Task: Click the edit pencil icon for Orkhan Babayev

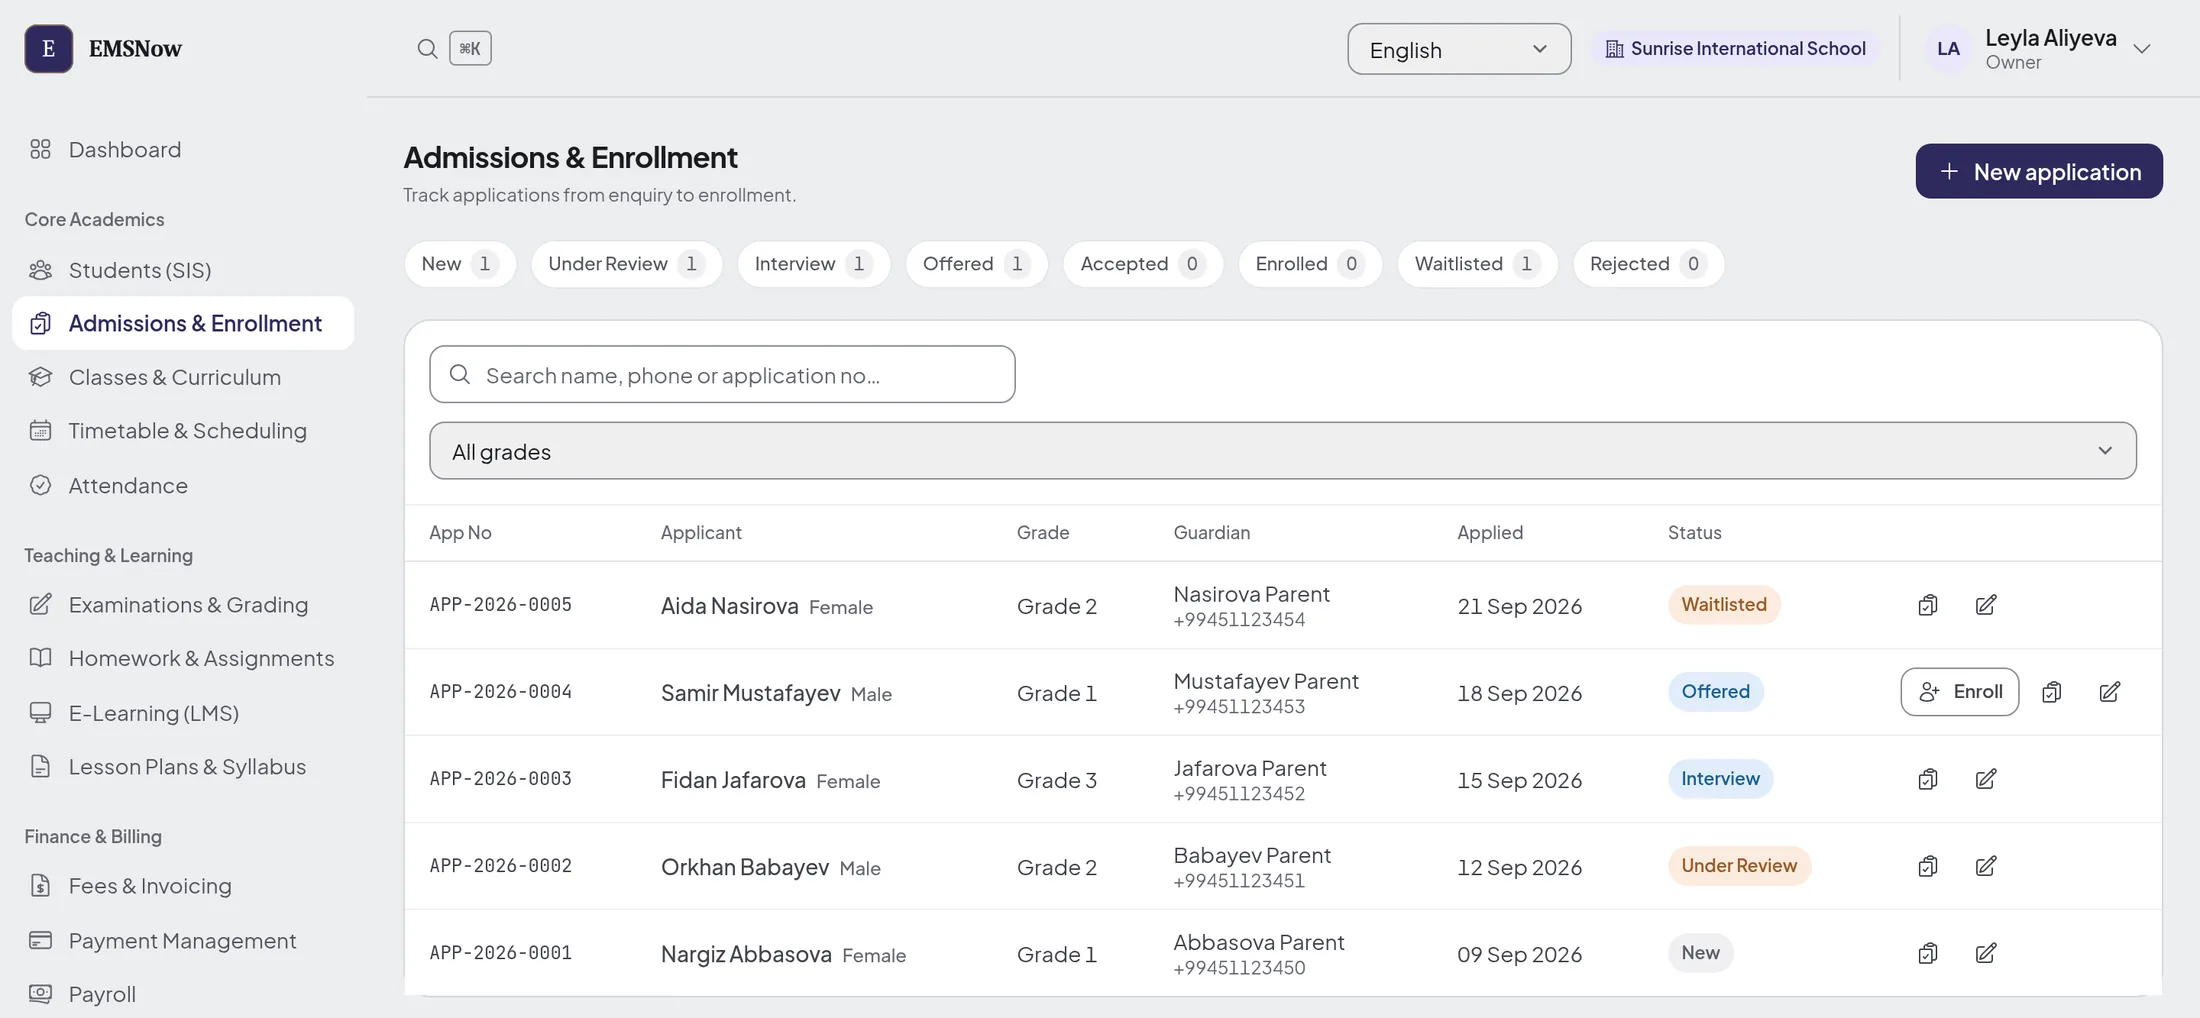Action: click(1986, 866)
